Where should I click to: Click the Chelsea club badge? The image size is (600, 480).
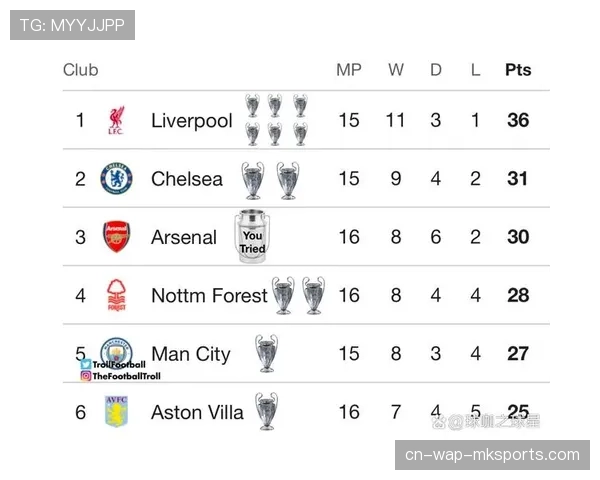tap(116, 179)
